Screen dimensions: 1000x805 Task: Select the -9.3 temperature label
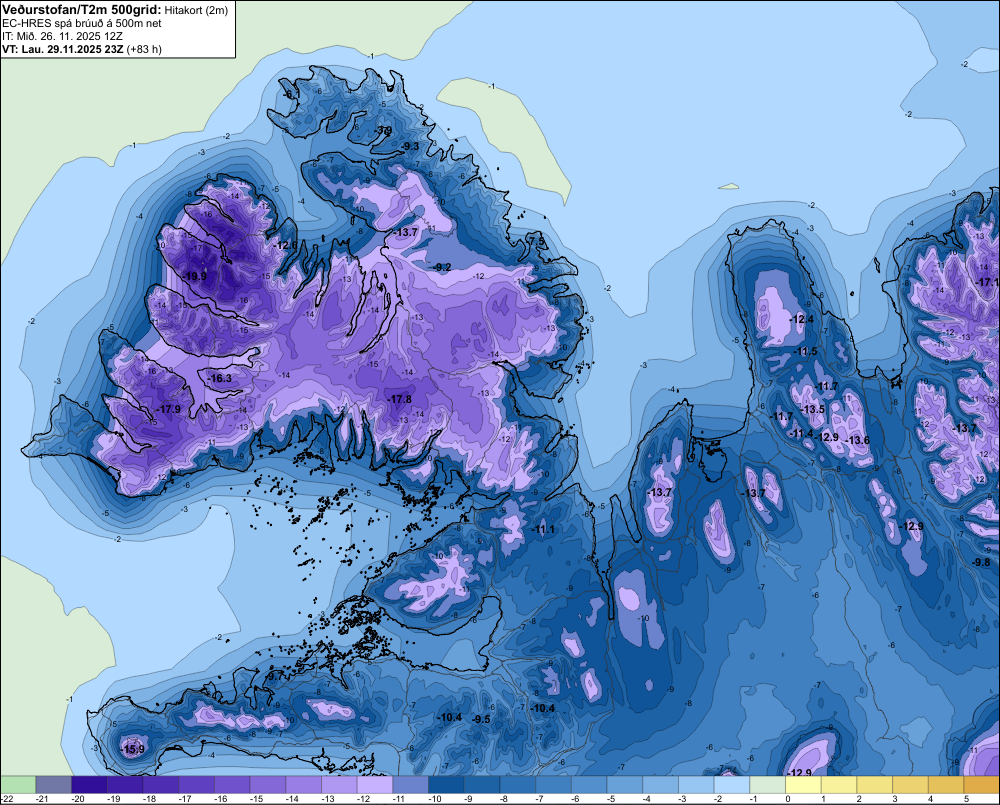coord(411,147)
